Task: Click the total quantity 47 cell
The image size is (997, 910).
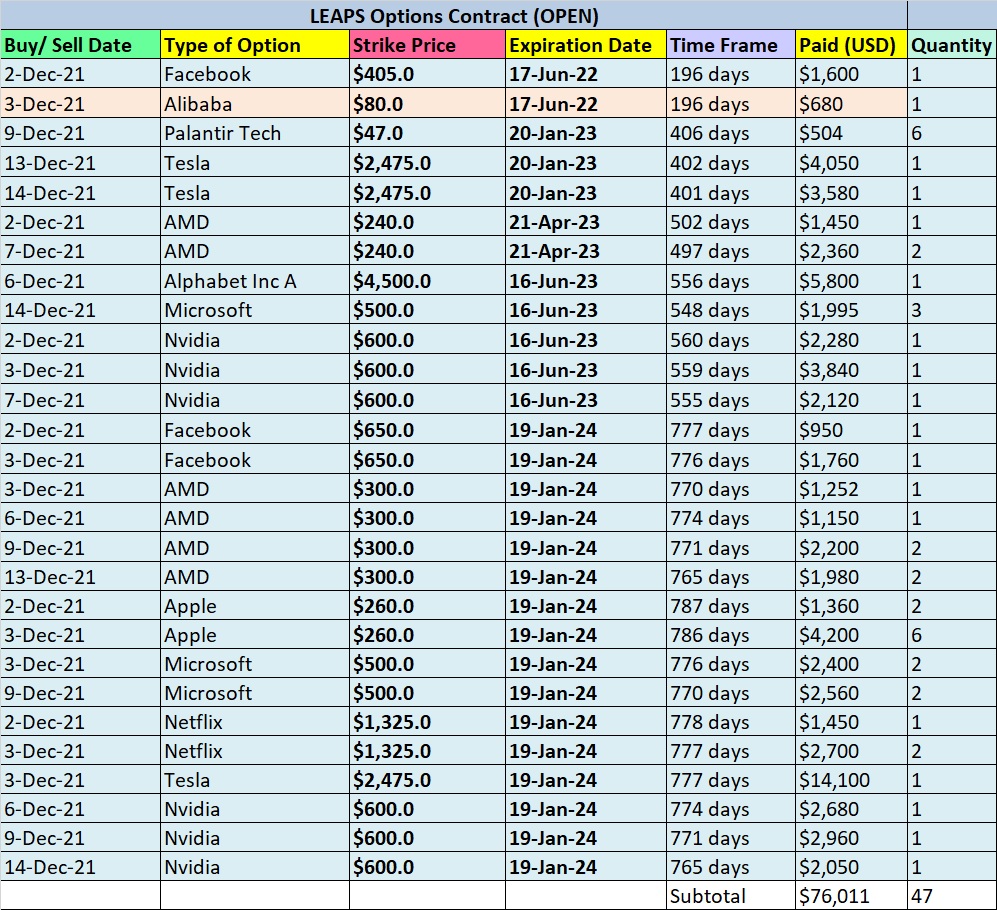Action: [x=951, y=896]
